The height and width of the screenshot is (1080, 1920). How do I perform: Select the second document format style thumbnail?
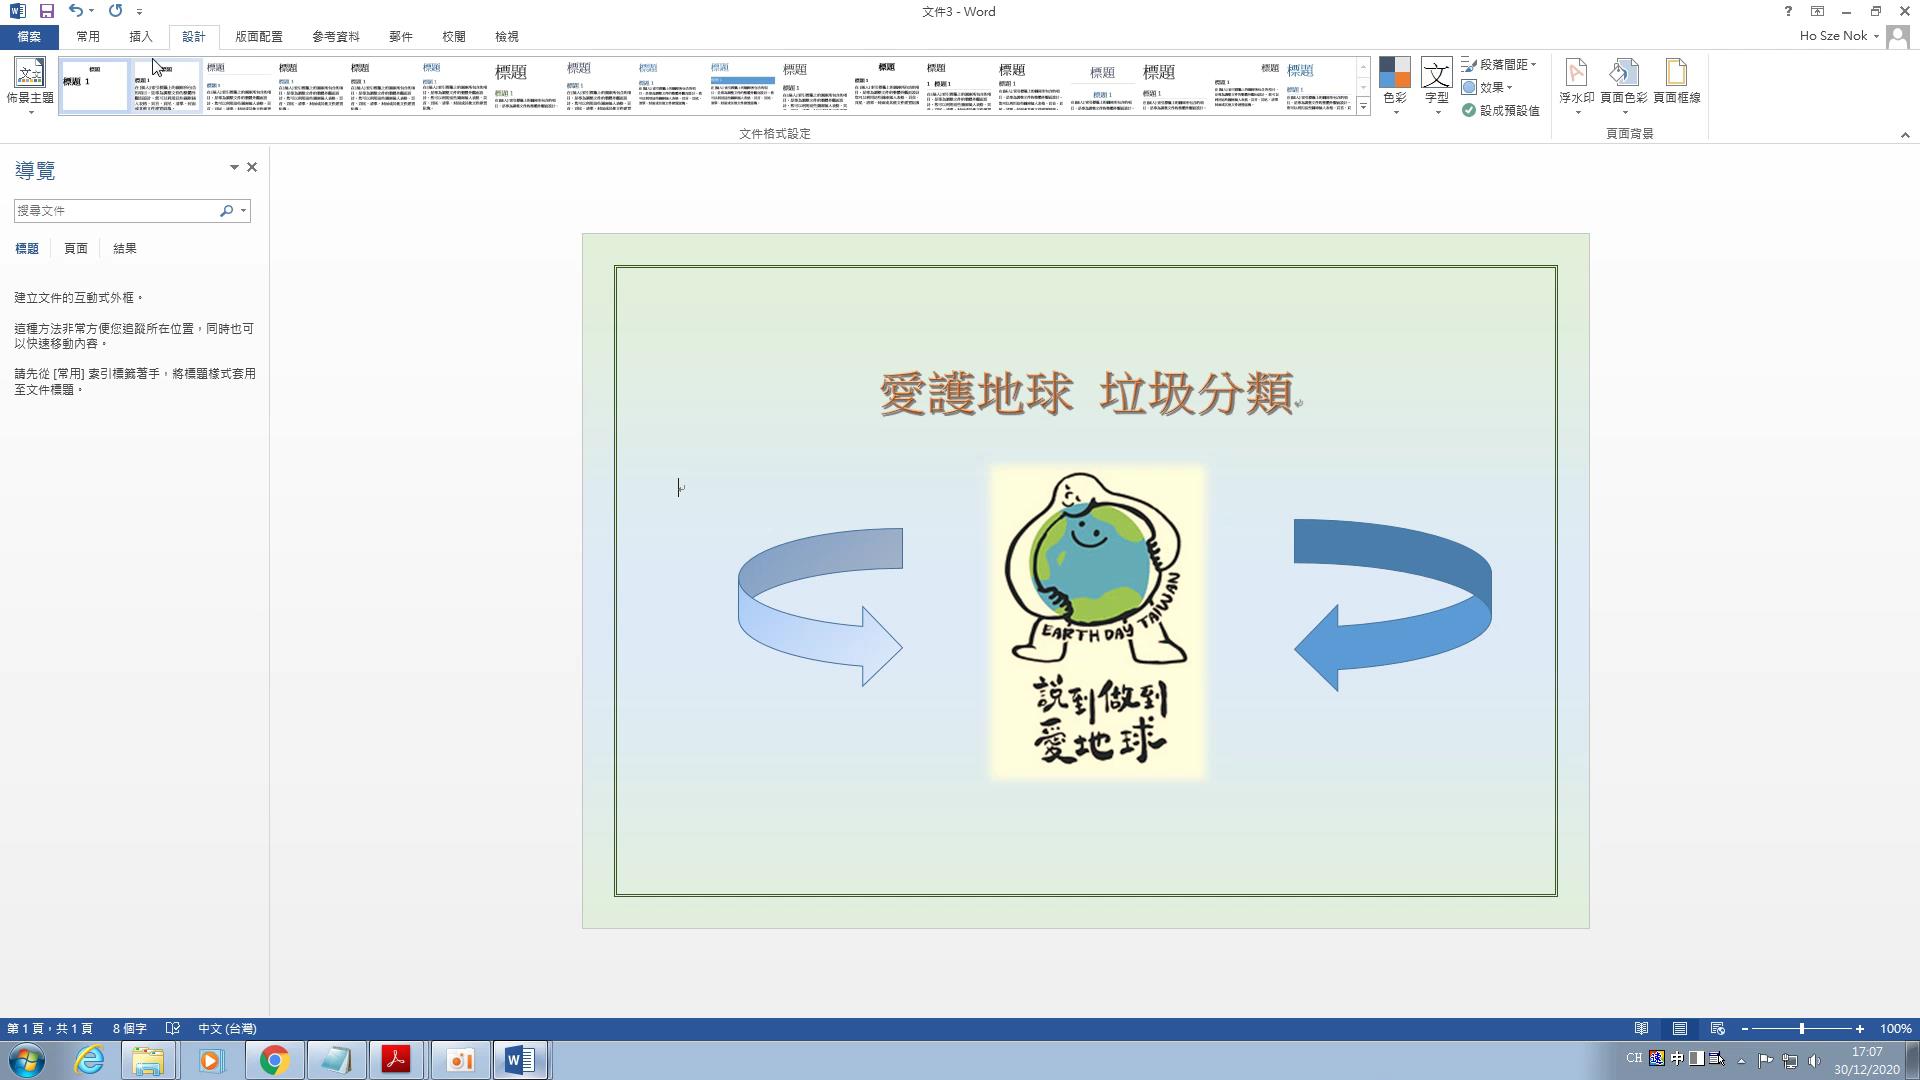166,86
